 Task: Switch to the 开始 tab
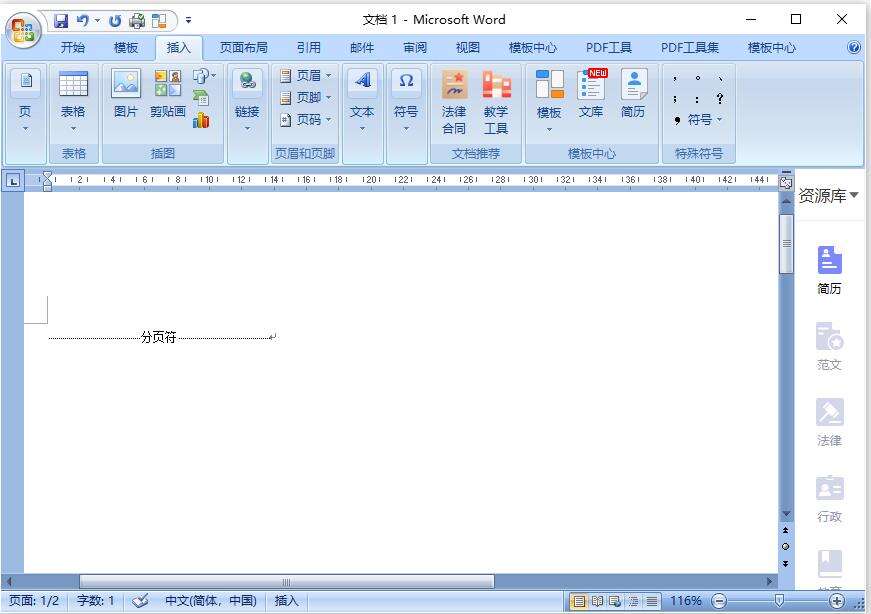73,48
